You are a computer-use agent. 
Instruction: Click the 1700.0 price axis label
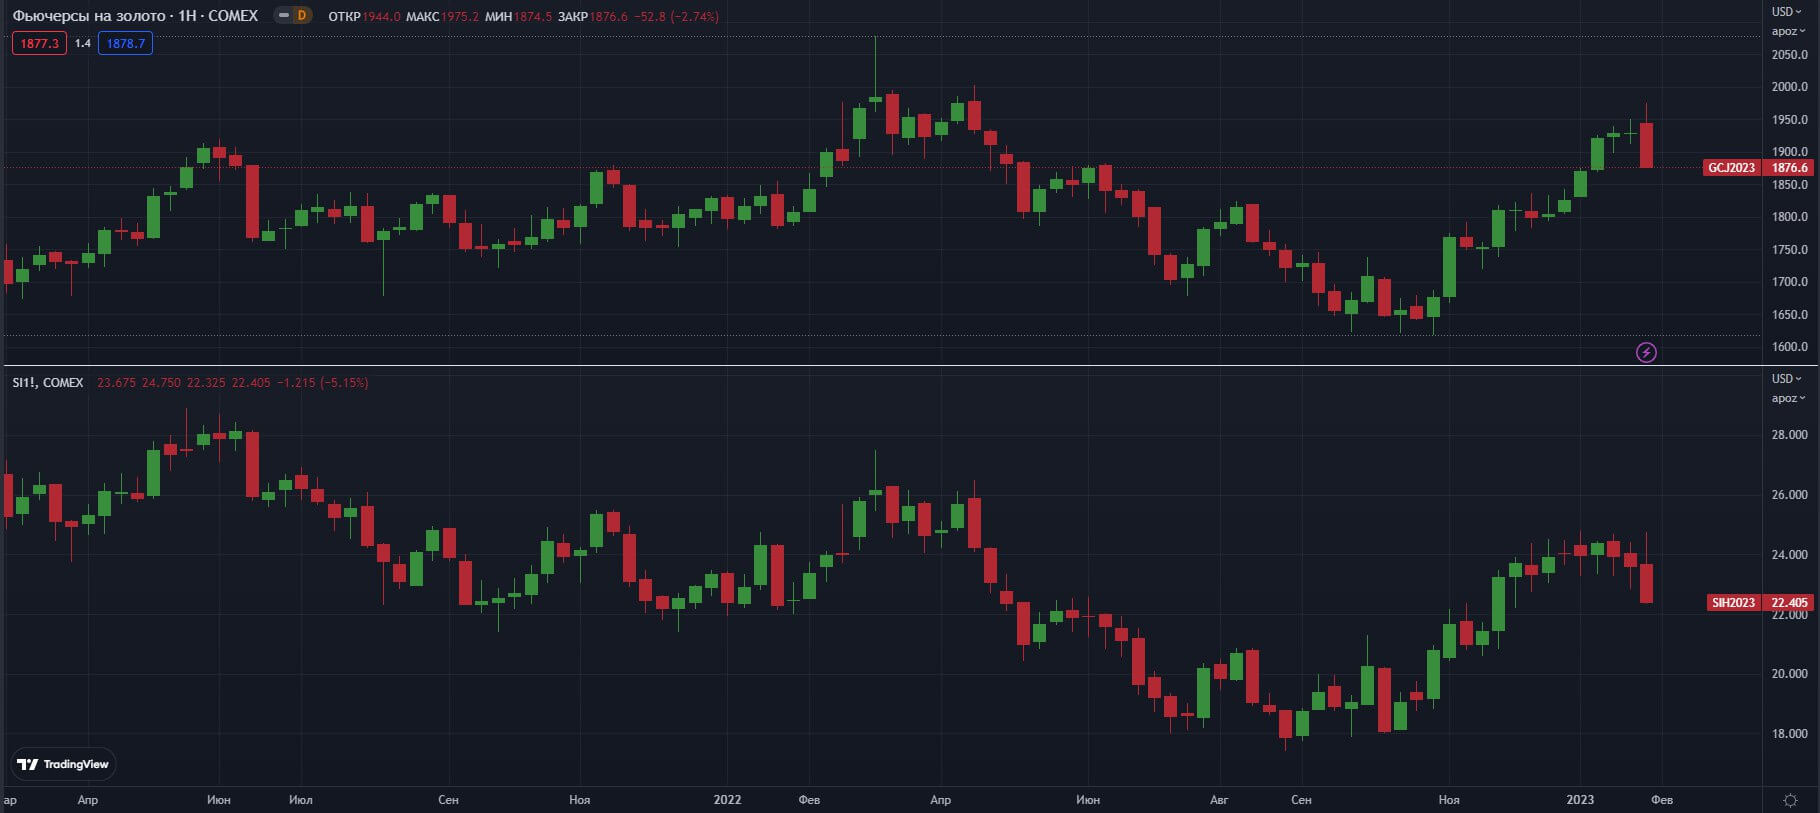pyautogui.click(x=1790, y=282)
